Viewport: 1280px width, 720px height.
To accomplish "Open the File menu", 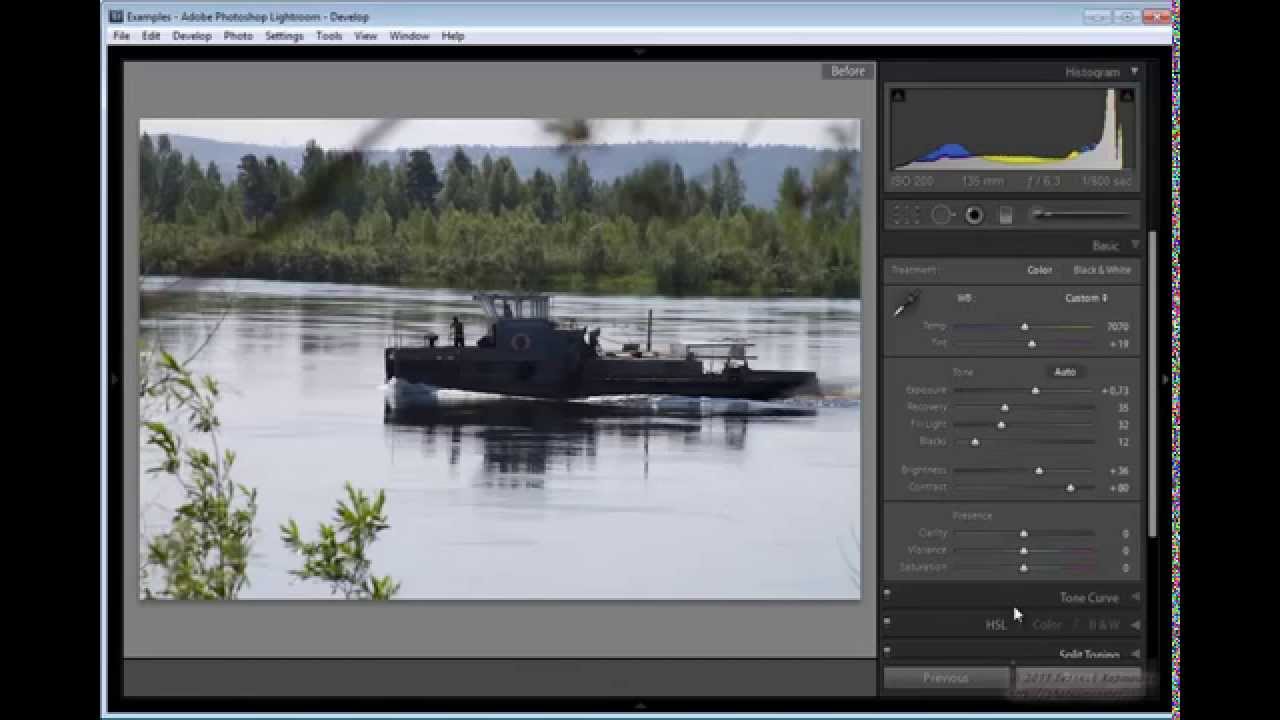I will tap(121, 36).
